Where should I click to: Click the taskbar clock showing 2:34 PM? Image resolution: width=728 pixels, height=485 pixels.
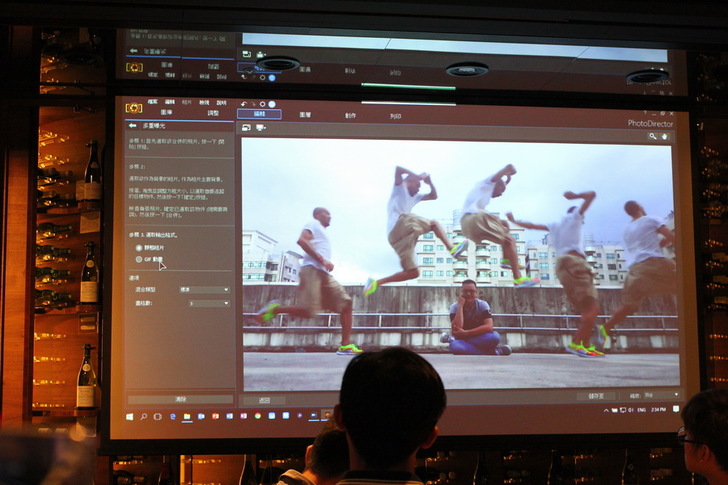(658, 409)
